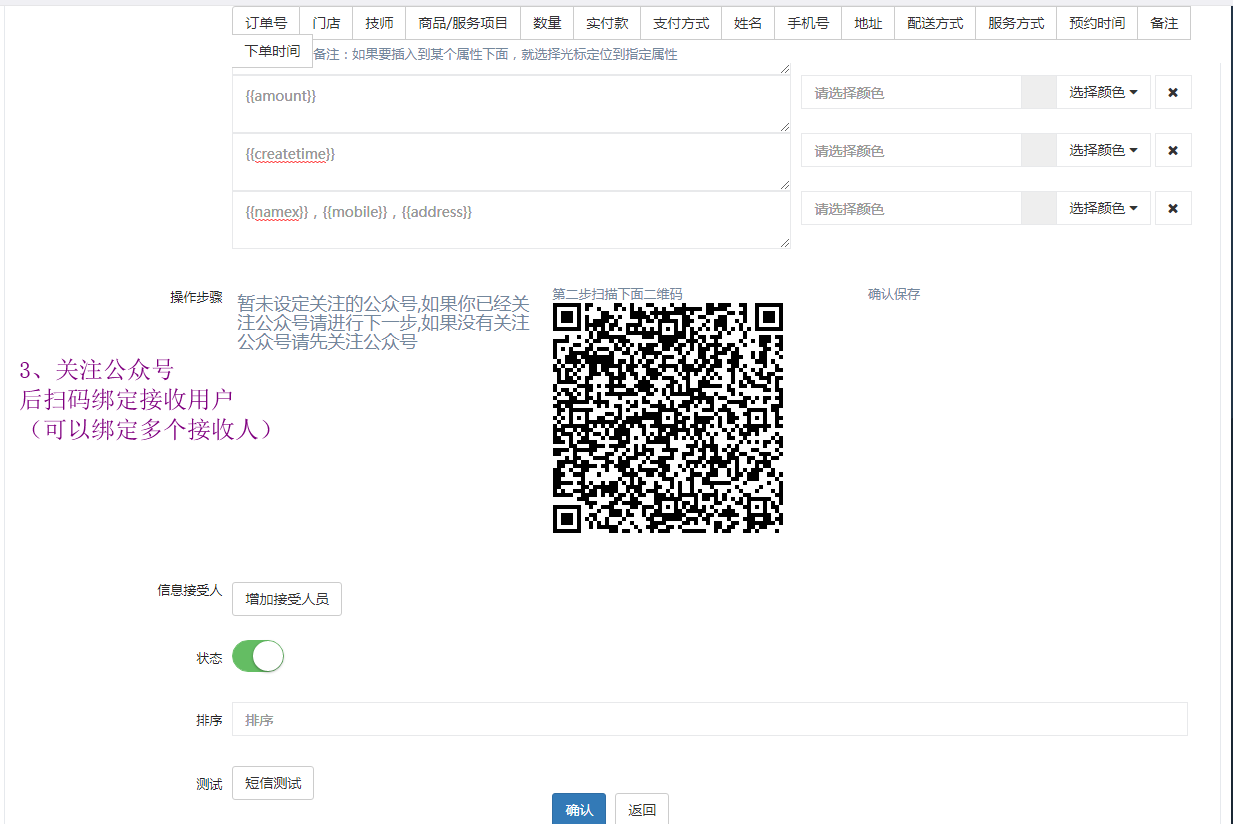This screenshot has width=1233, height=824.
Task: Open the 选择颜色 dropdown for the {{amount}} row
Action: [x=1103, y=92]
